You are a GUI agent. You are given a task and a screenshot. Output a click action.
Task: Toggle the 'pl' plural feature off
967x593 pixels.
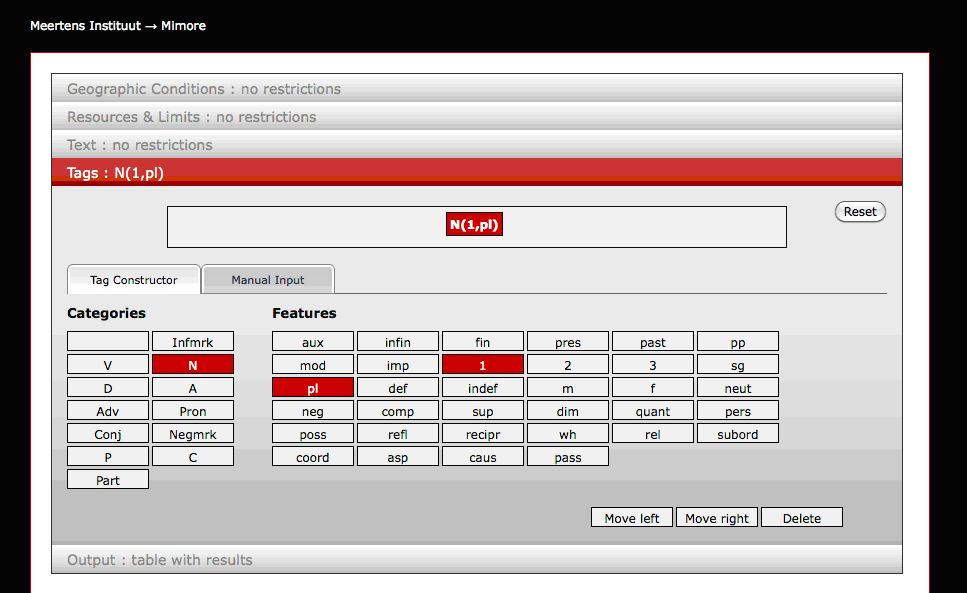point(313,388)
